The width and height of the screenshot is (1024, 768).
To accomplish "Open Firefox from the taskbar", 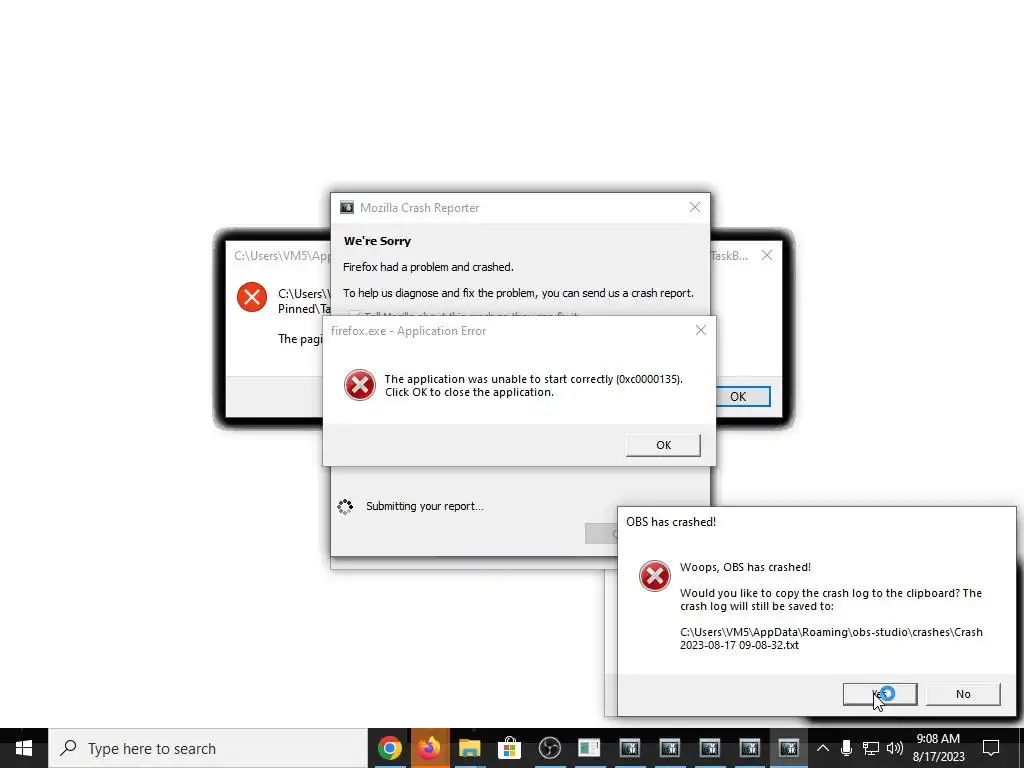I will point(429,748).
